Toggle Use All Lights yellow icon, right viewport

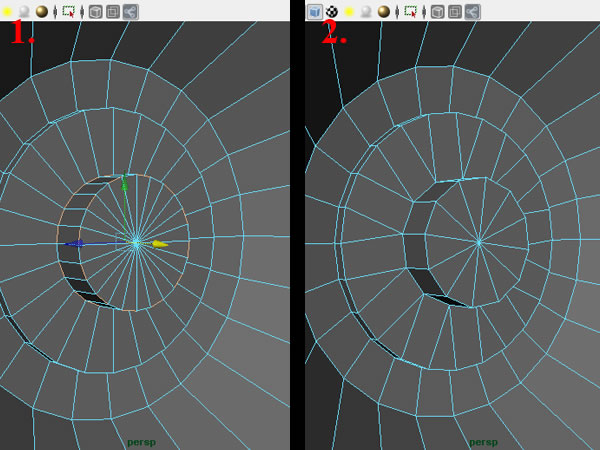pyautogui.click(x=349, y=11)
